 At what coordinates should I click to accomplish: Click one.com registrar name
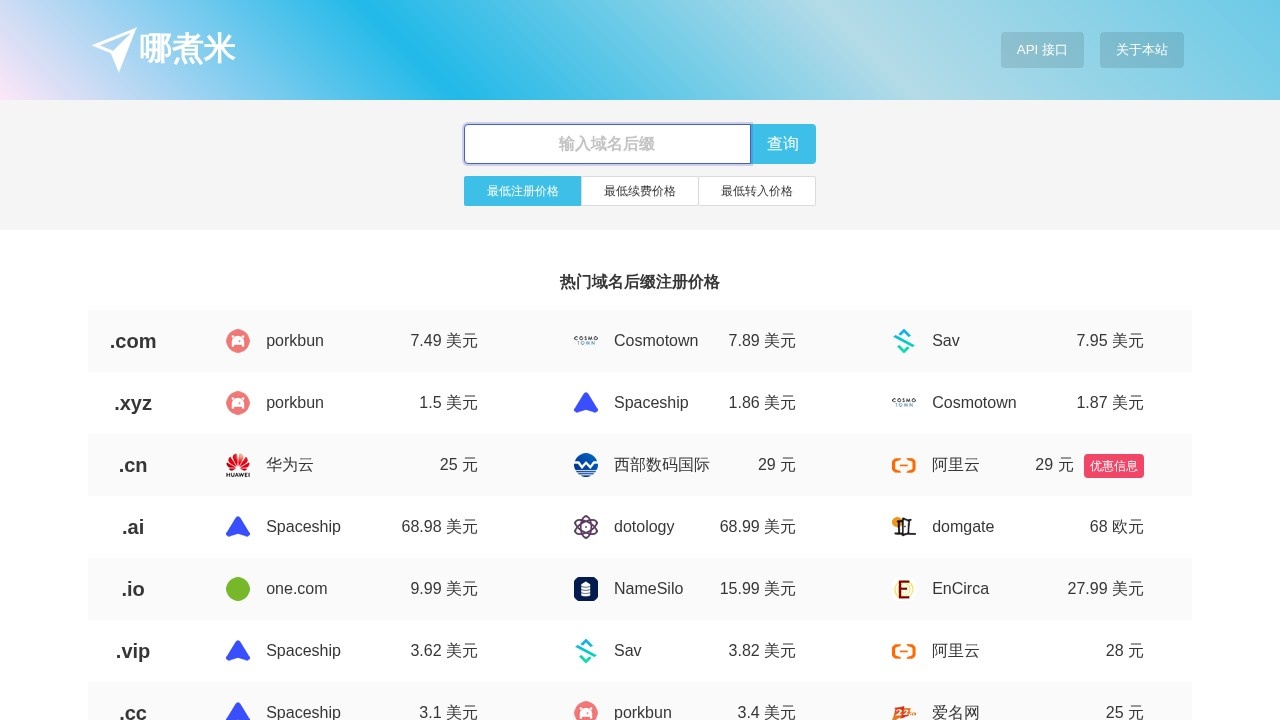297,589
